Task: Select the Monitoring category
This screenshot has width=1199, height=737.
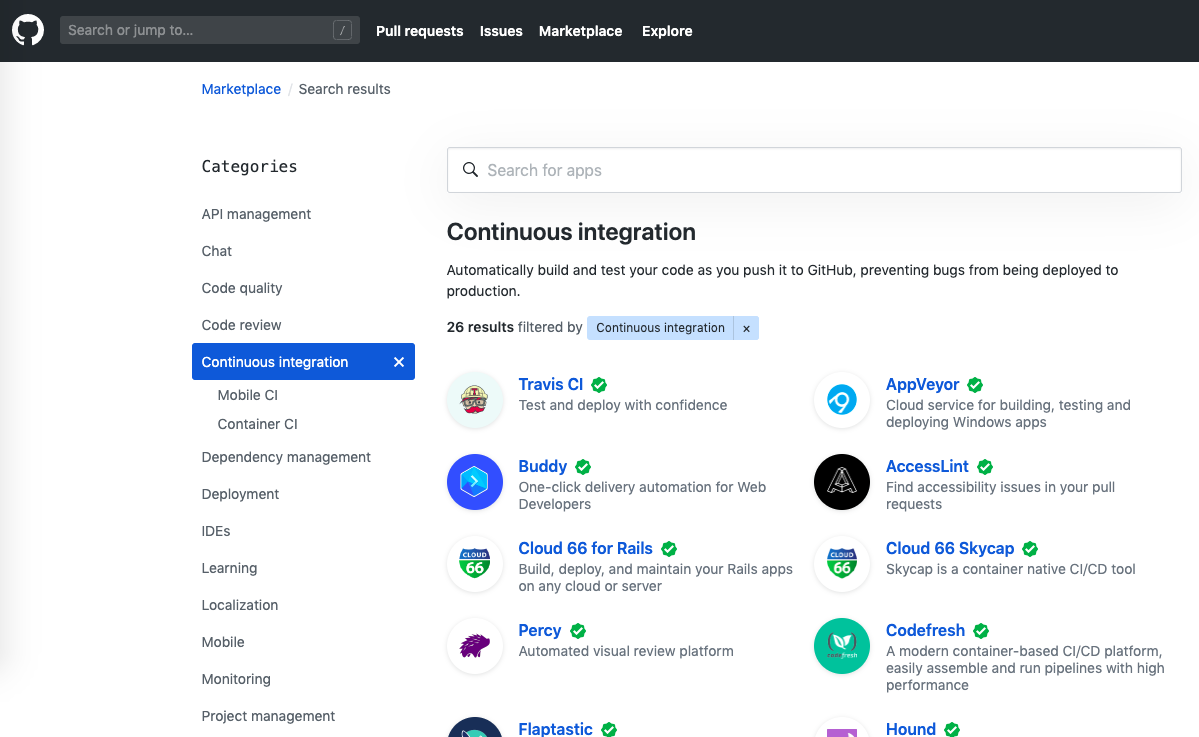Action: tap(236, 679)
